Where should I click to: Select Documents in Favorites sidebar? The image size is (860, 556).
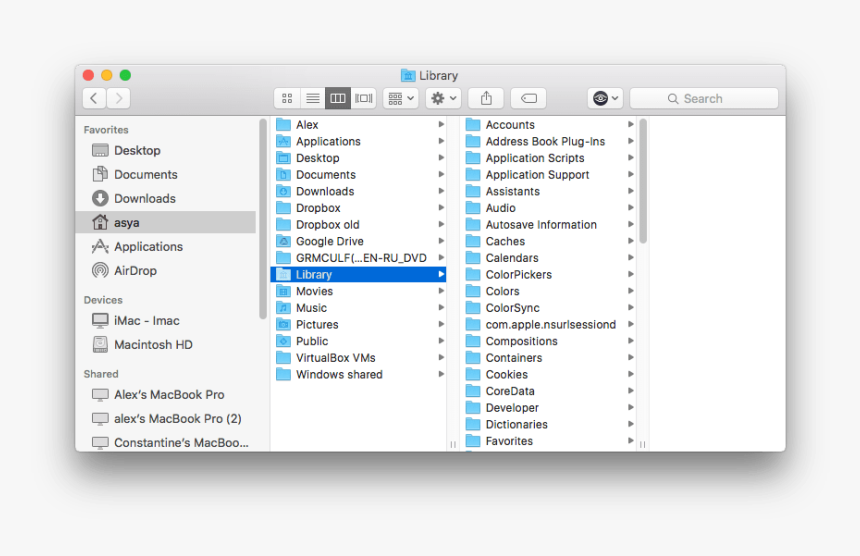point(166,174)
